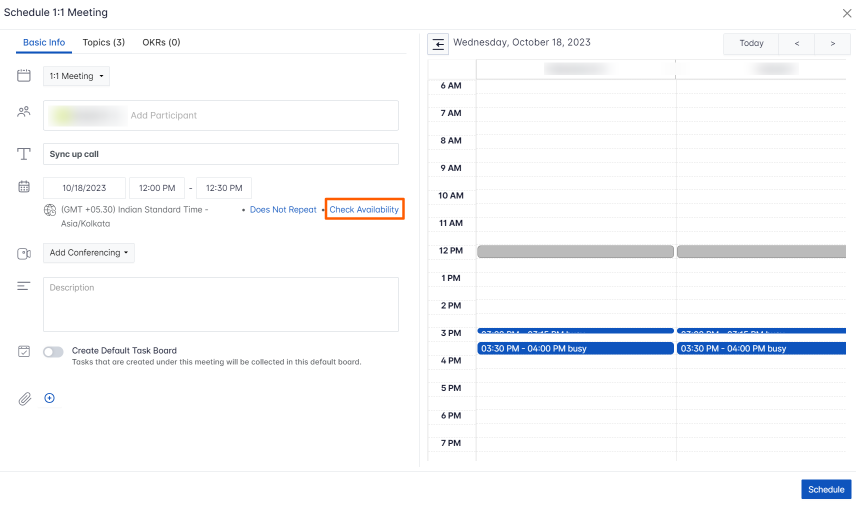Click the Today button
This screenshot has width=856, height=507.
tap(751, 43)
